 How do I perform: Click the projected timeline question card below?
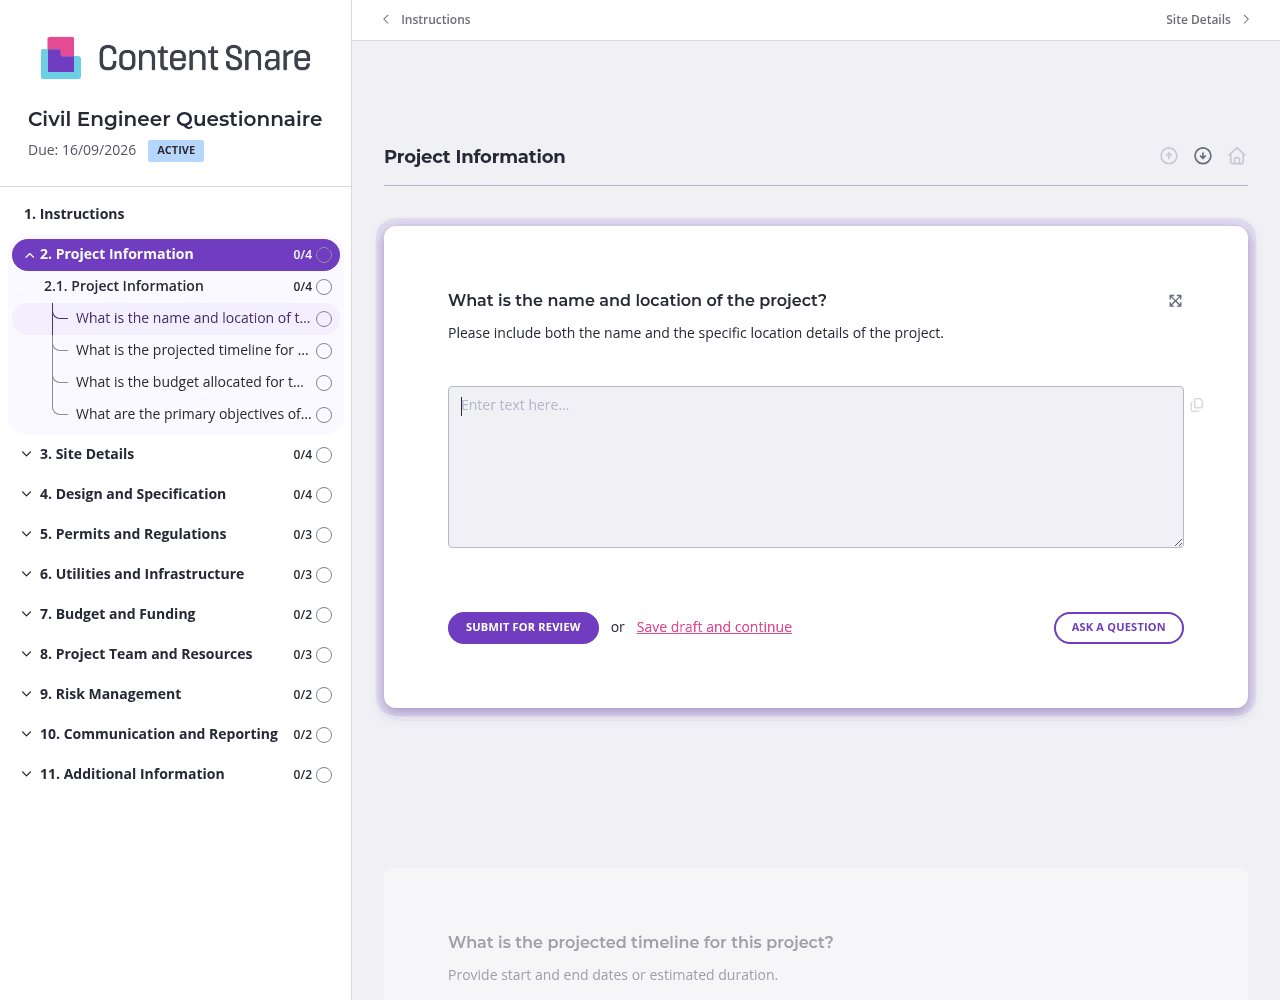point(816,934)
